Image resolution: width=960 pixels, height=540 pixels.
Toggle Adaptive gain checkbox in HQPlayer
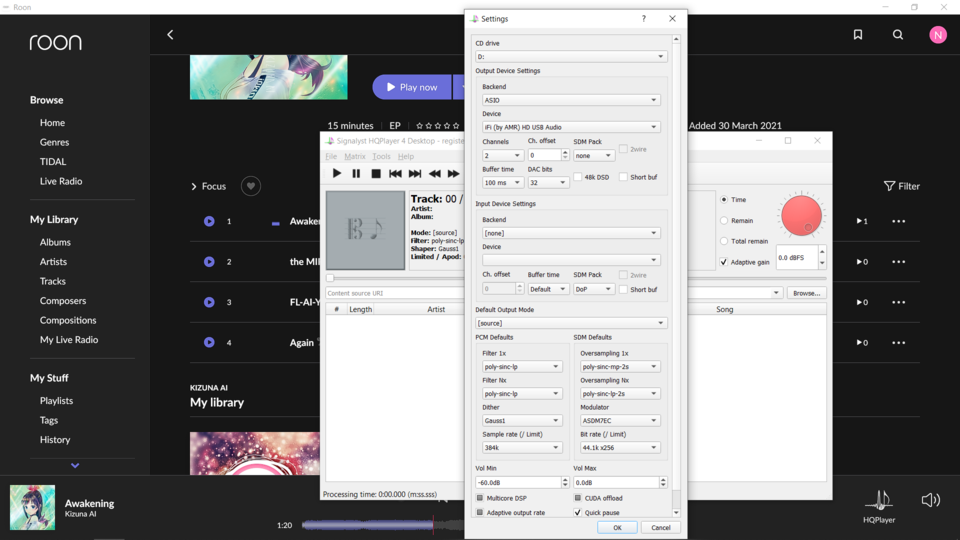click(724, 262)
